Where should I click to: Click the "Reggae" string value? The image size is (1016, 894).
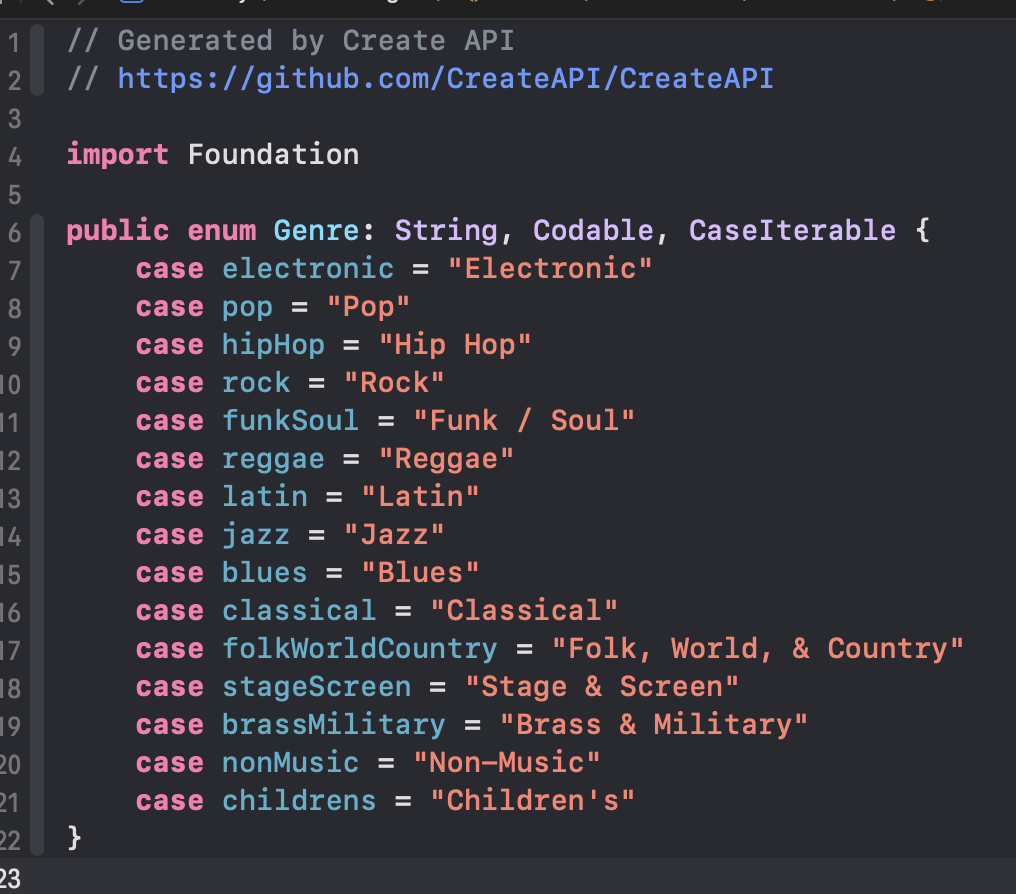(446, 459)
